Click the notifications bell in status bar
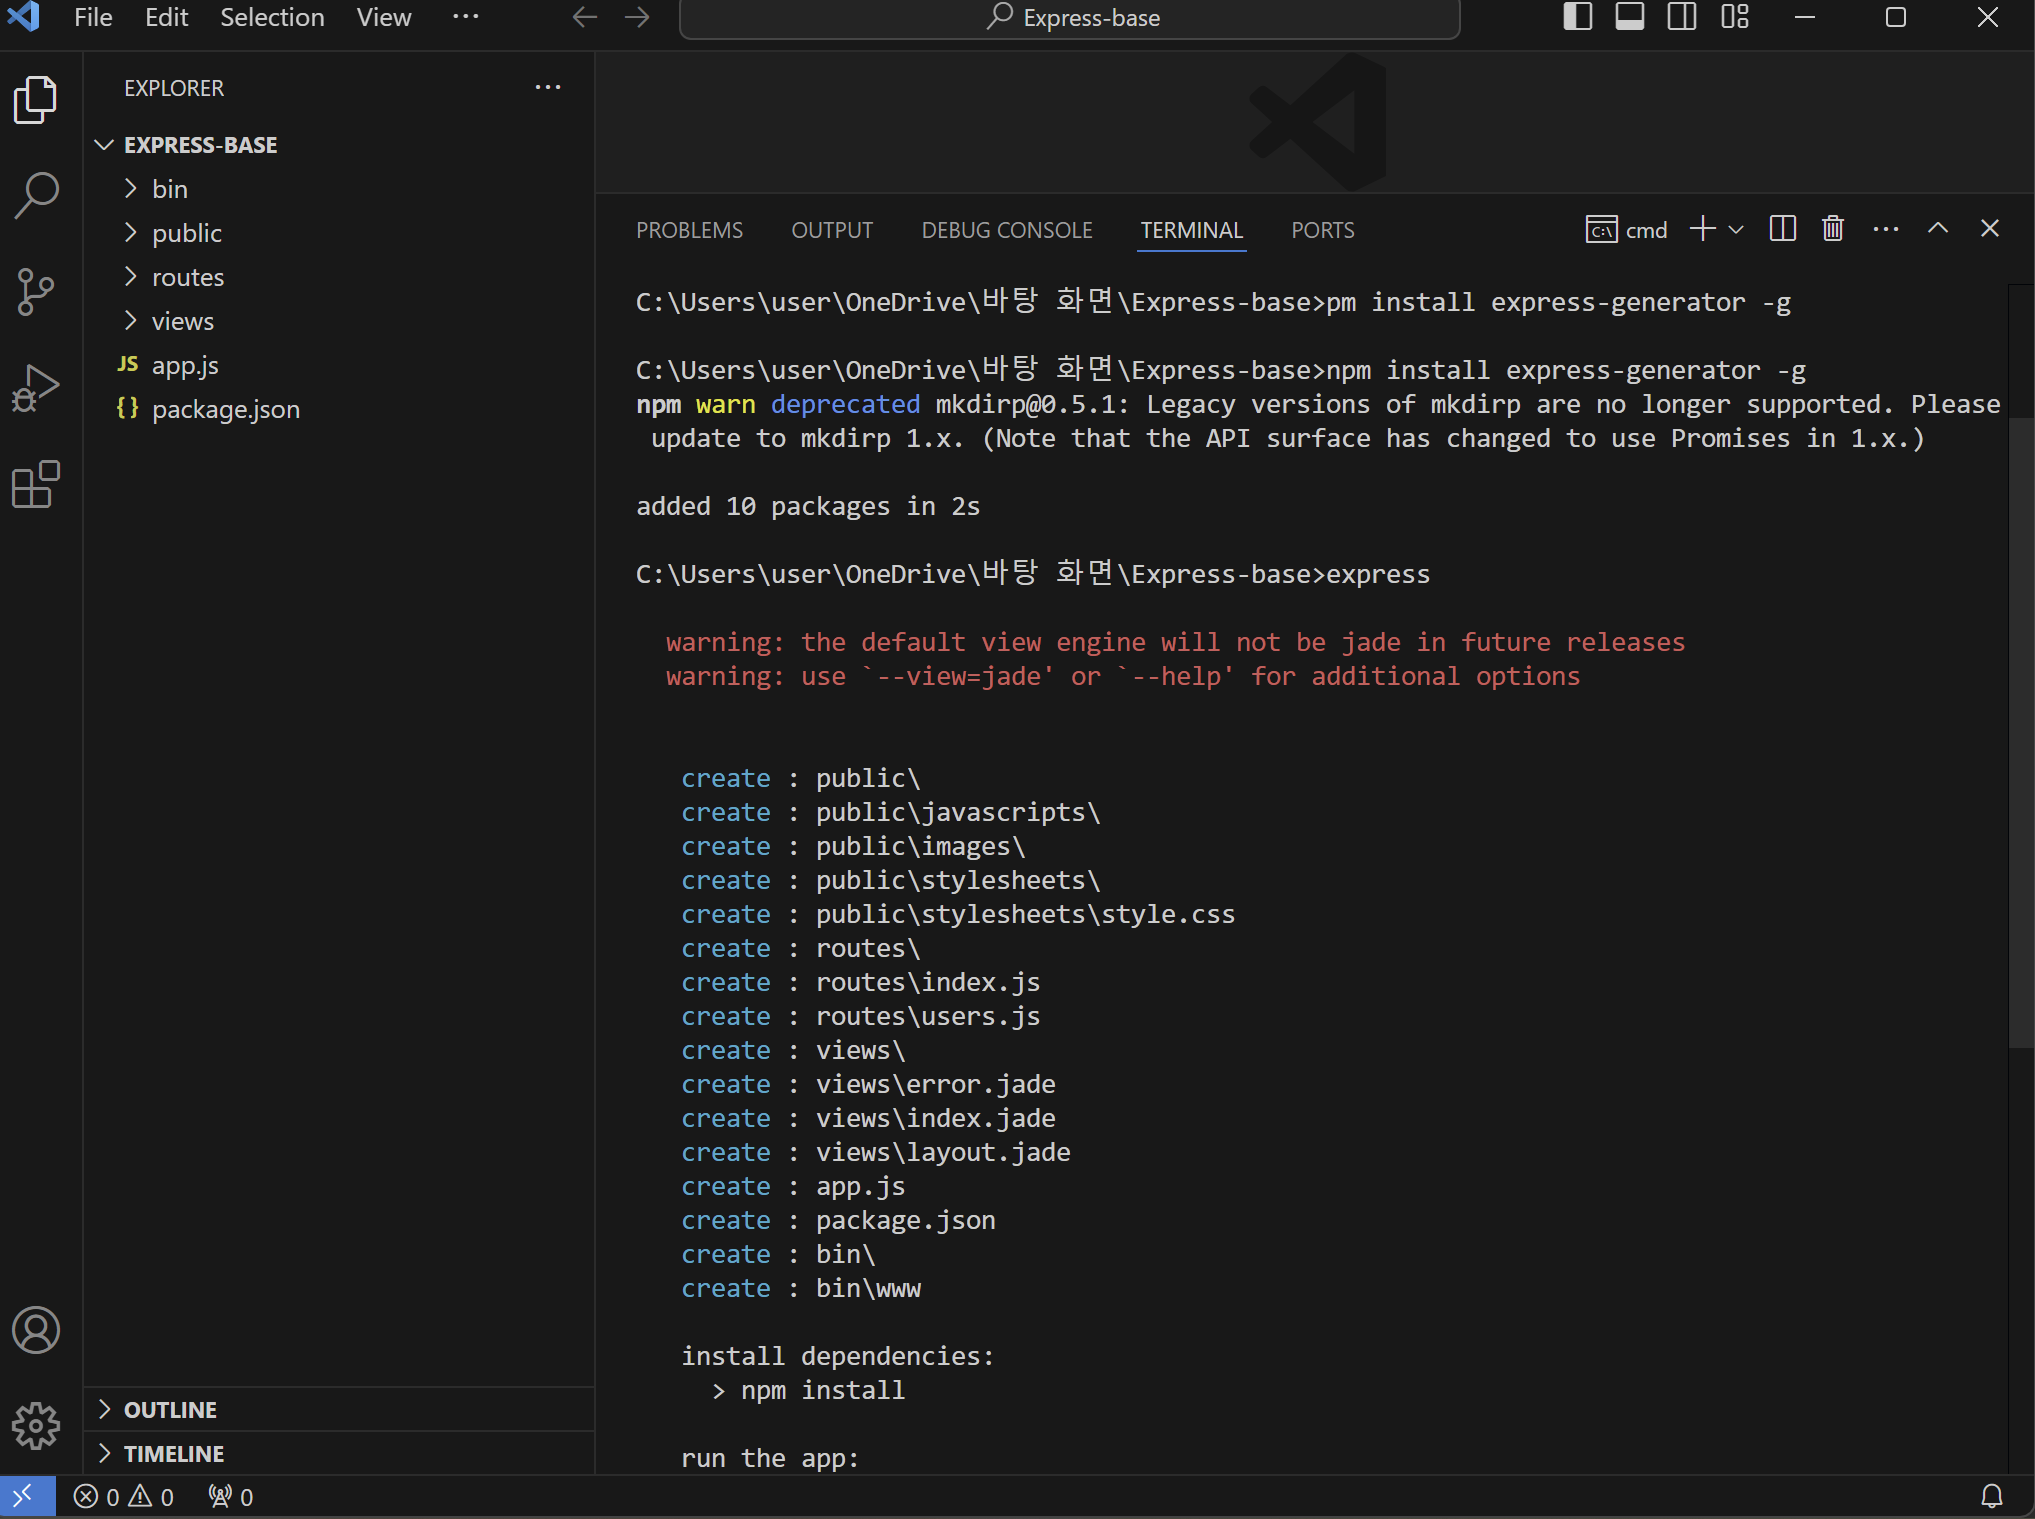Screen dimensions: 2035x1519 pyautogui.click(x=1991, y=1496)
